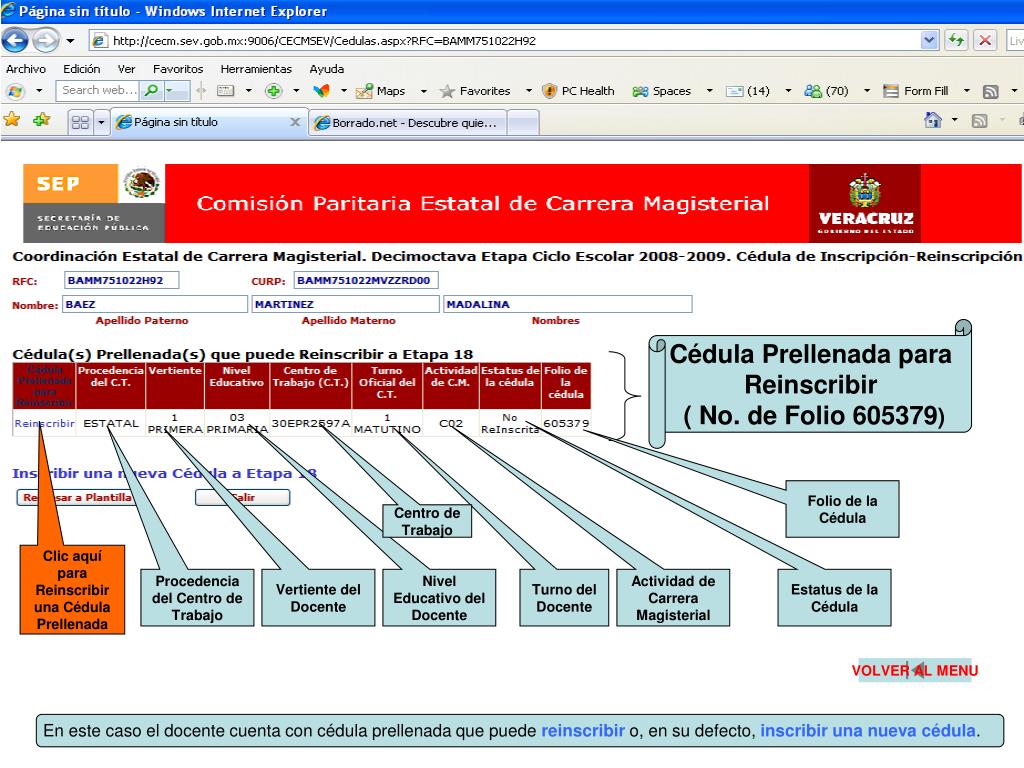
Task: Click the Nombres field MADALINA
Action: pos(568,304)
